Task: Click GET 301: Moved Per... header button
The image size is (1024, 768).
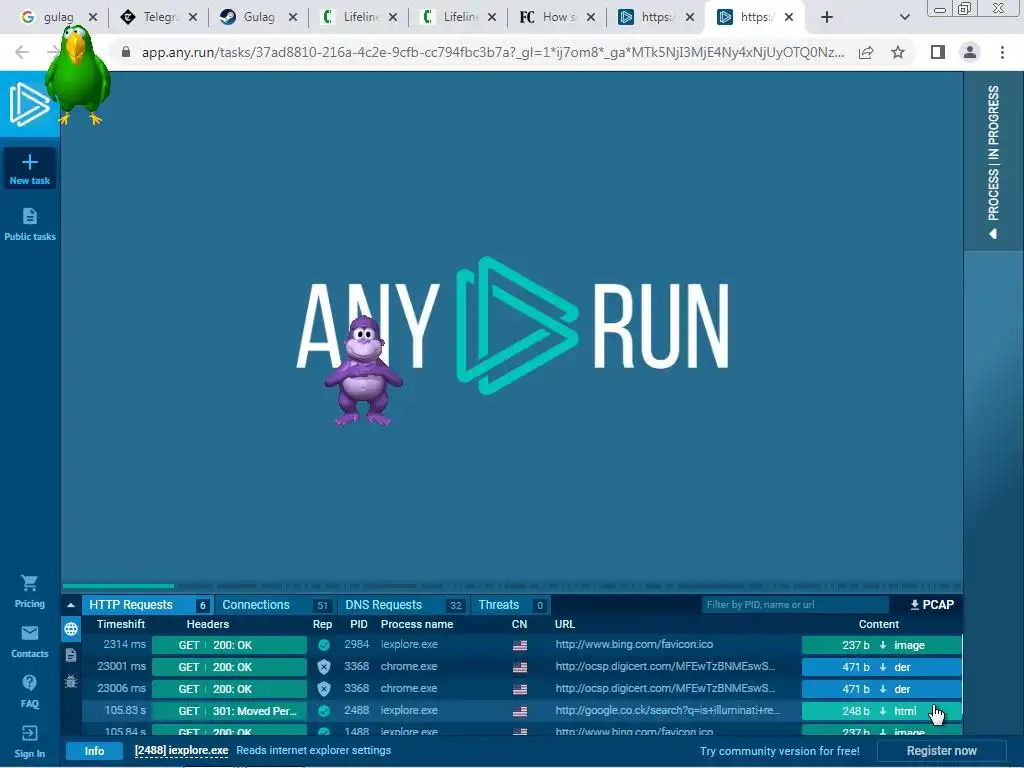Action: tap(229, 711)
